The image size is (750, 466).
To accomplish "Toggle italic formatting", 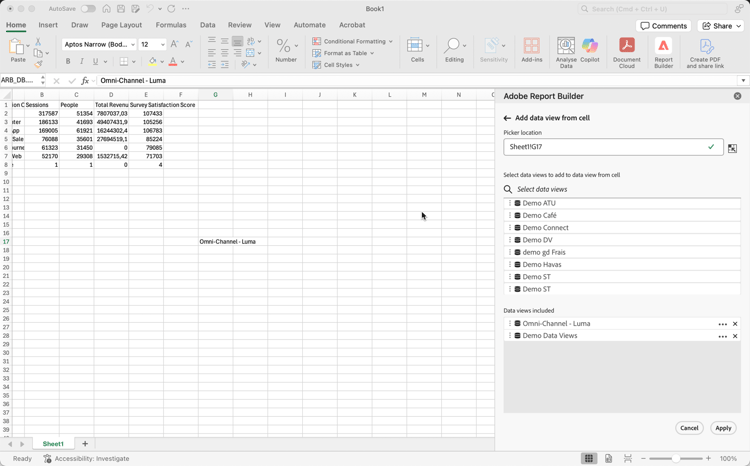I will [82, 61].
